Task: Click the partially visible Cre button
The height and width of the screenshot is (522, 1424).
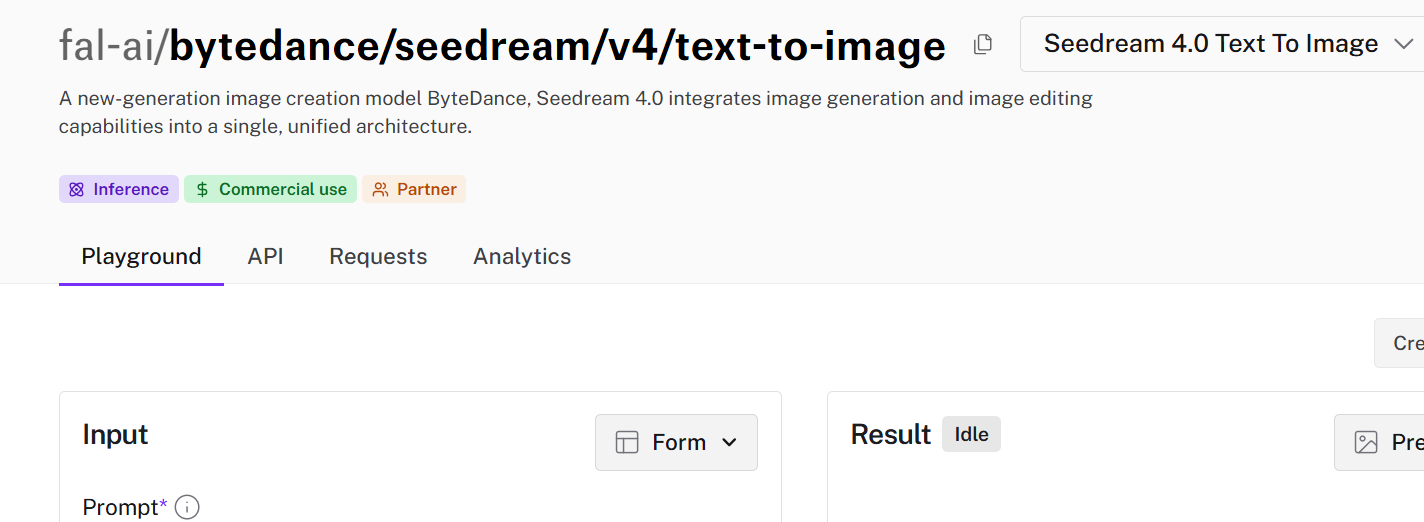Action: pos(1399,343)
